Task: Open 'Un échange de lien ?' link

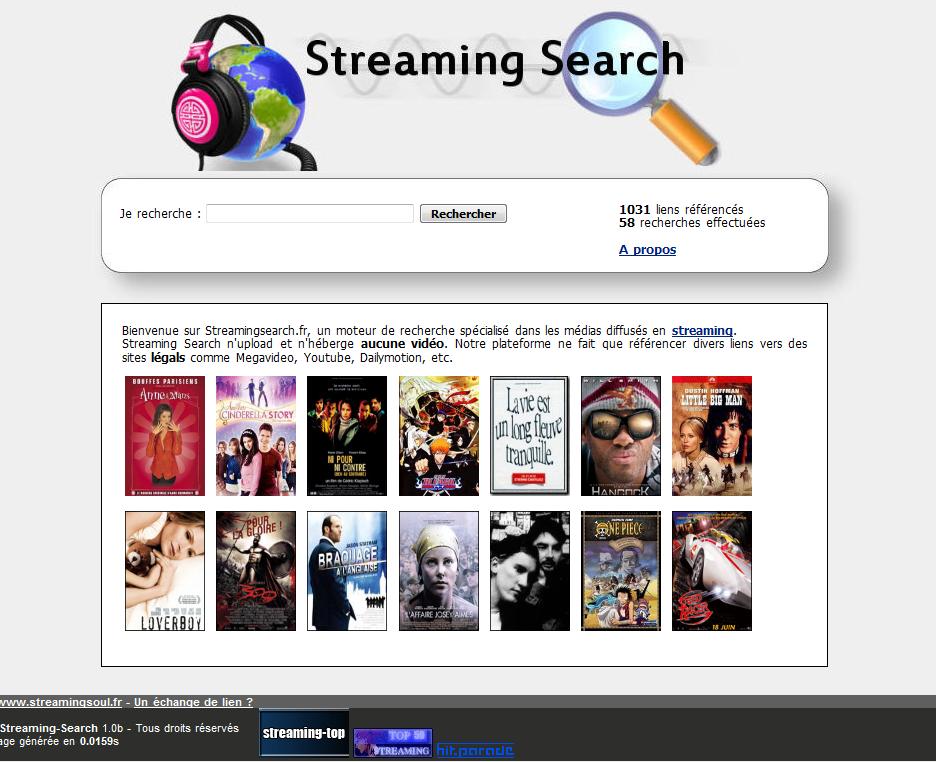Action: 193,703
